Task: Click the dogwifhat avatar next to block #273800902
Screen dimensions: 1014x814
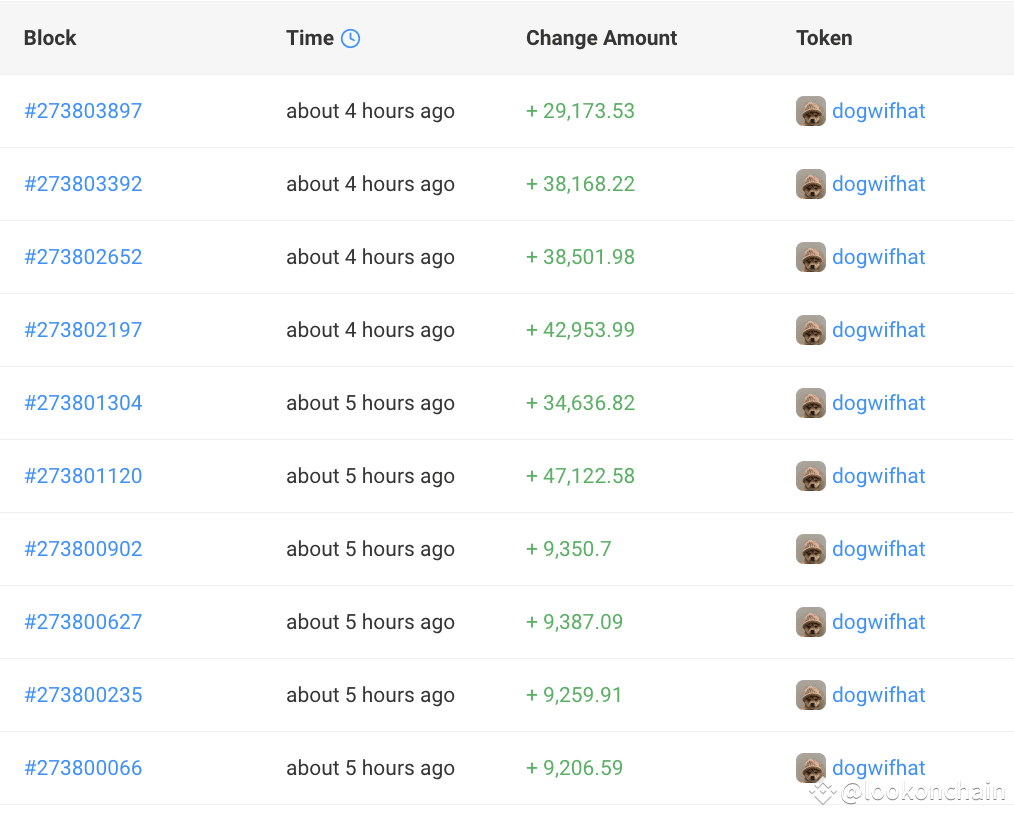Action: click(x=811, y=549)
